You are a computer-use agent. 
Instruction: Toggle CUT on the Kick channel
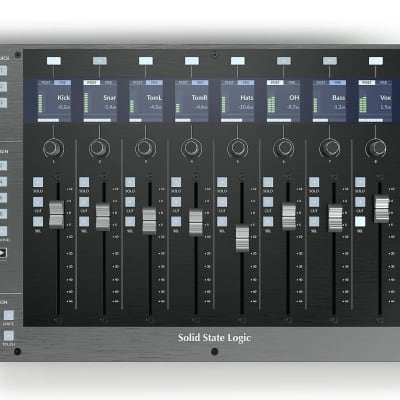[38, 202]
